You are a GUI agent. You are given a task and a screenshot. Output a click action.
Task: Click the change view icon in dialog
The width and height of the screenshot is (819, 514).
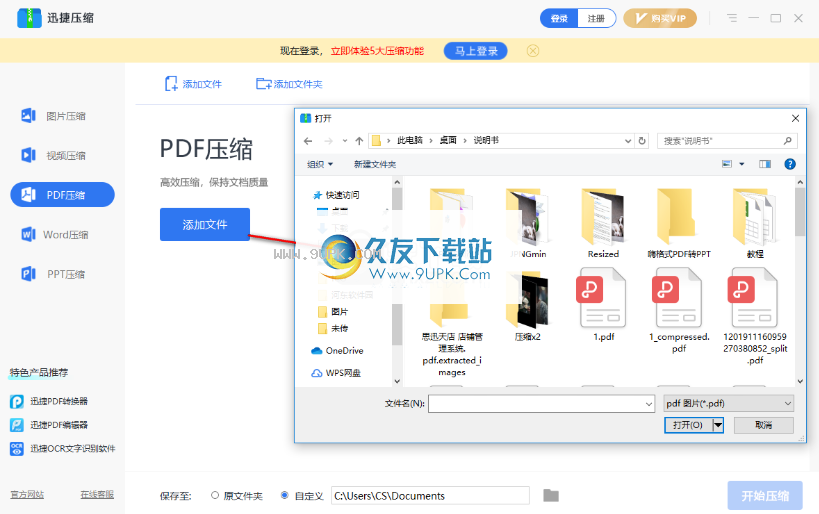coord(727,164)
